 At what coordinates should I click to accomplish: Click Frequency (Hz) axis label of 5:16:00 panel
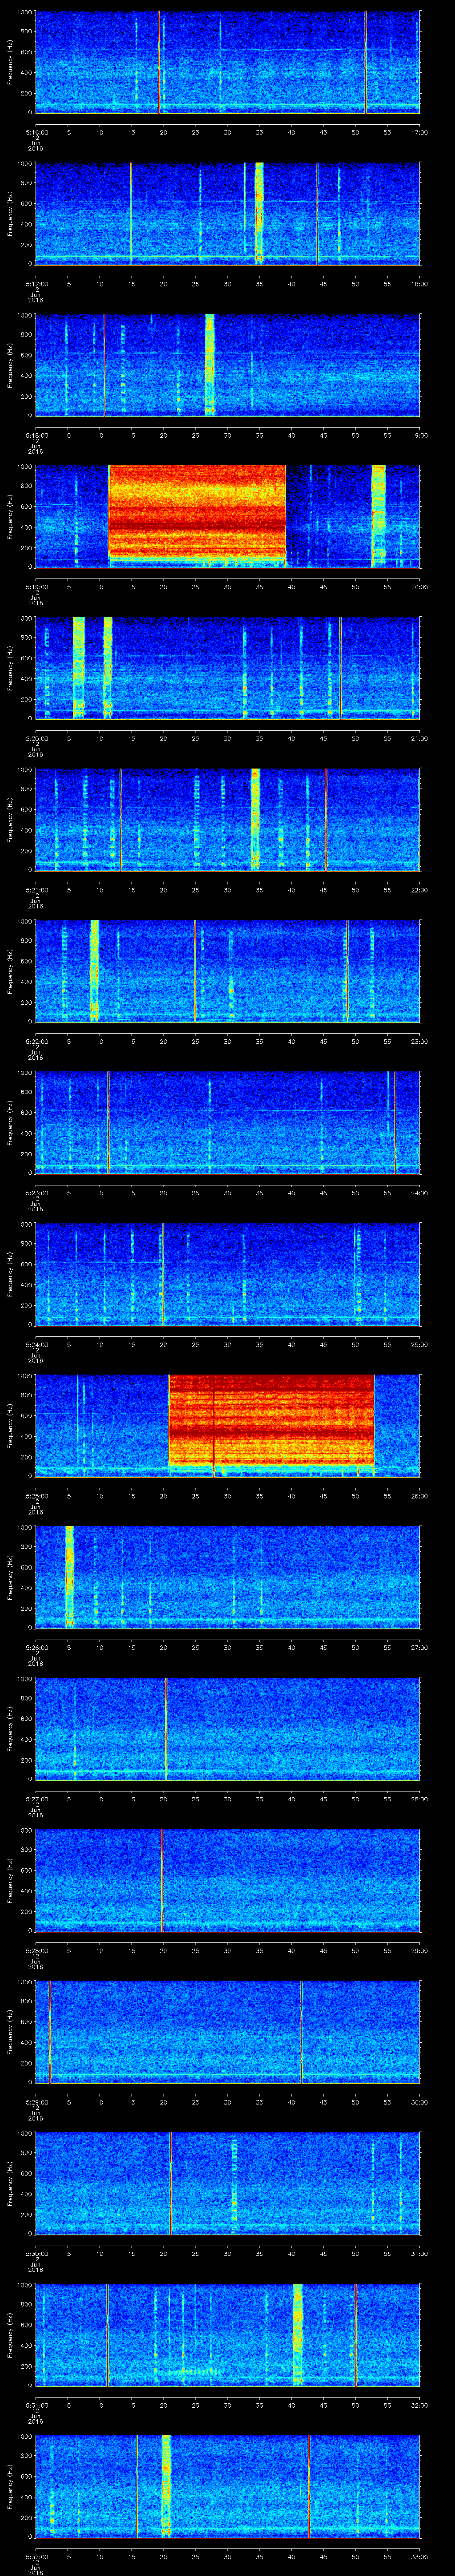[x=11, y=62]
